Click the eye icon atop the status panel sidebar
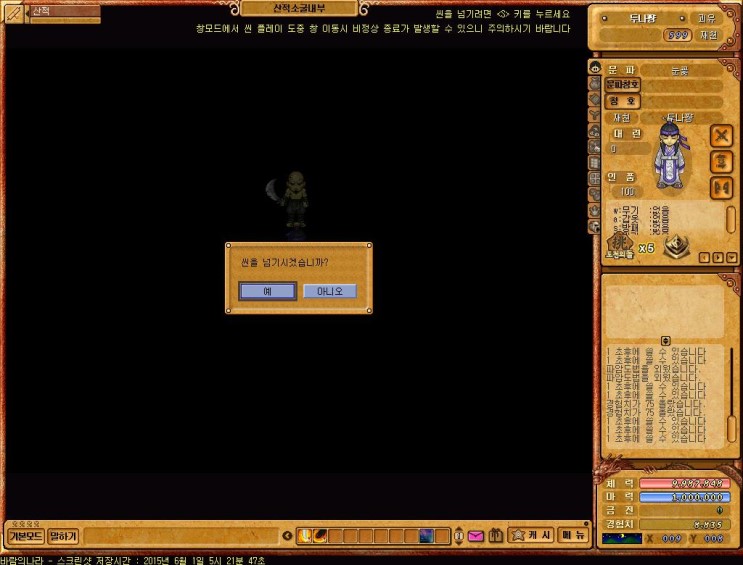Viewport: 743px width, 565px height. tap(596, 69)
